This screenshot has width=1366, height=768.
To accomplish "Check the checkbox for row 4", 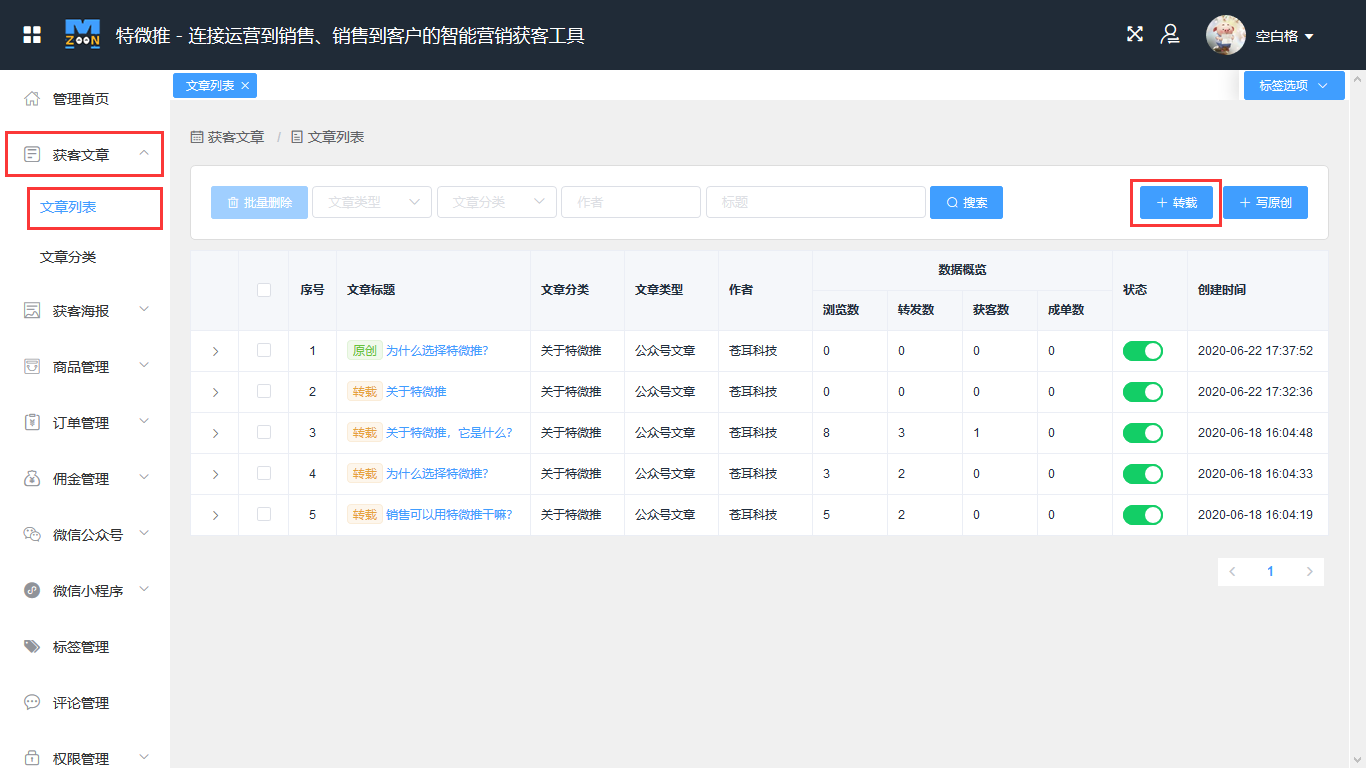I will [264, 473].
